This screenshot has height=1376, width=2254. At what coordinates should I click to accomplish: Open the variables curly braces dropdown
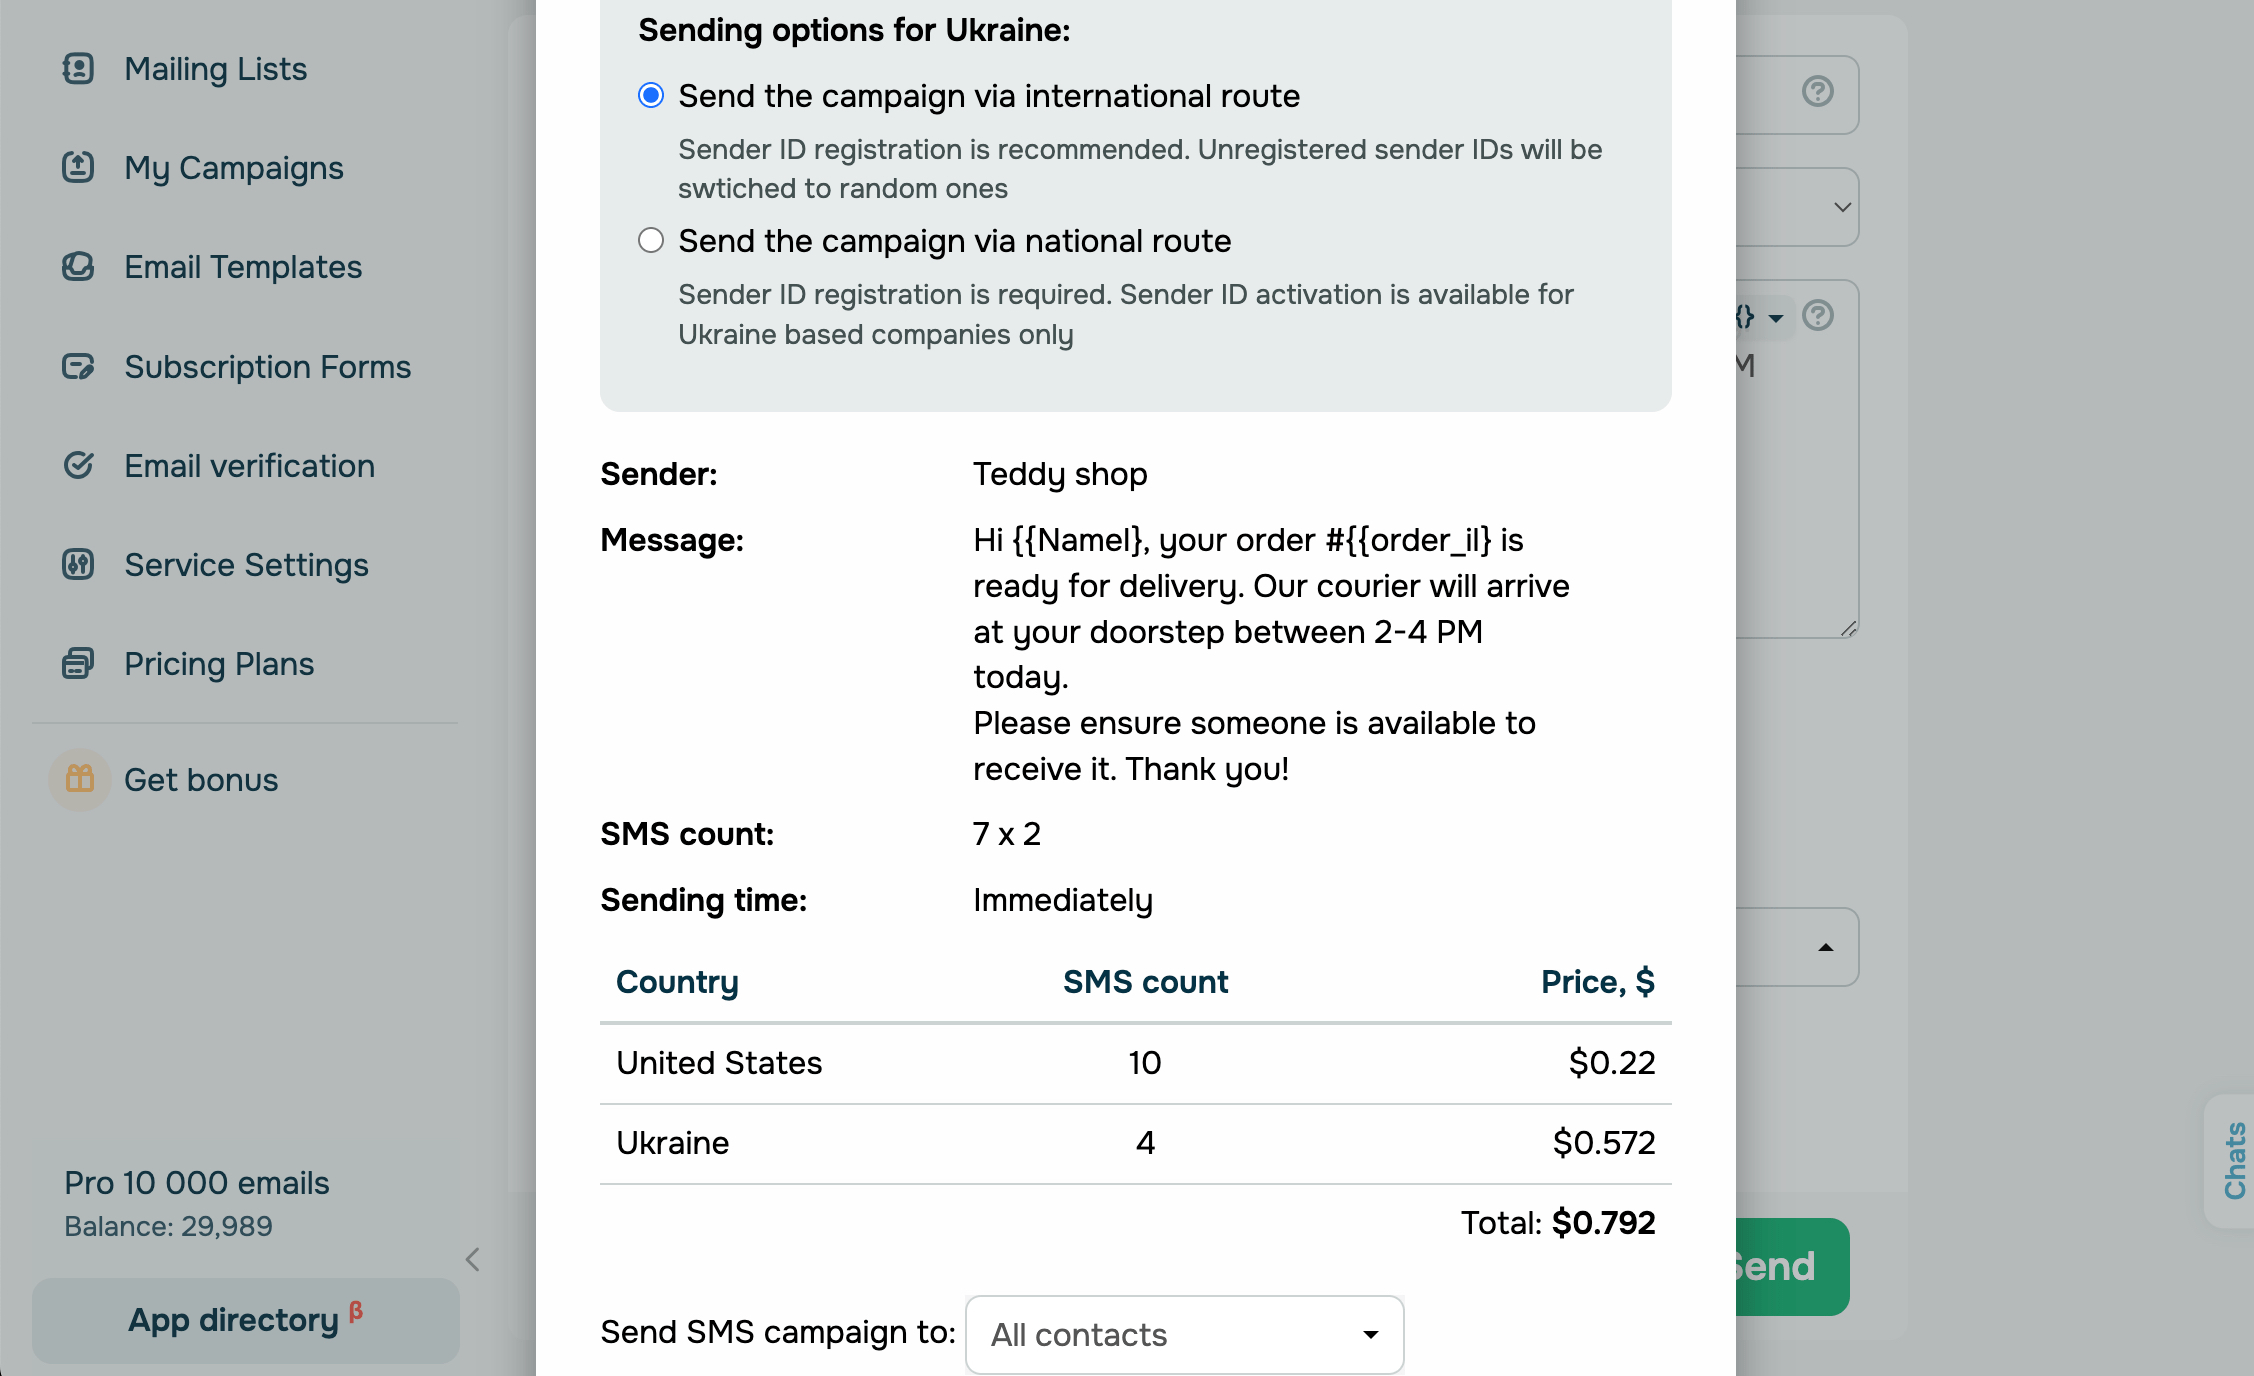coord(1758,318)
